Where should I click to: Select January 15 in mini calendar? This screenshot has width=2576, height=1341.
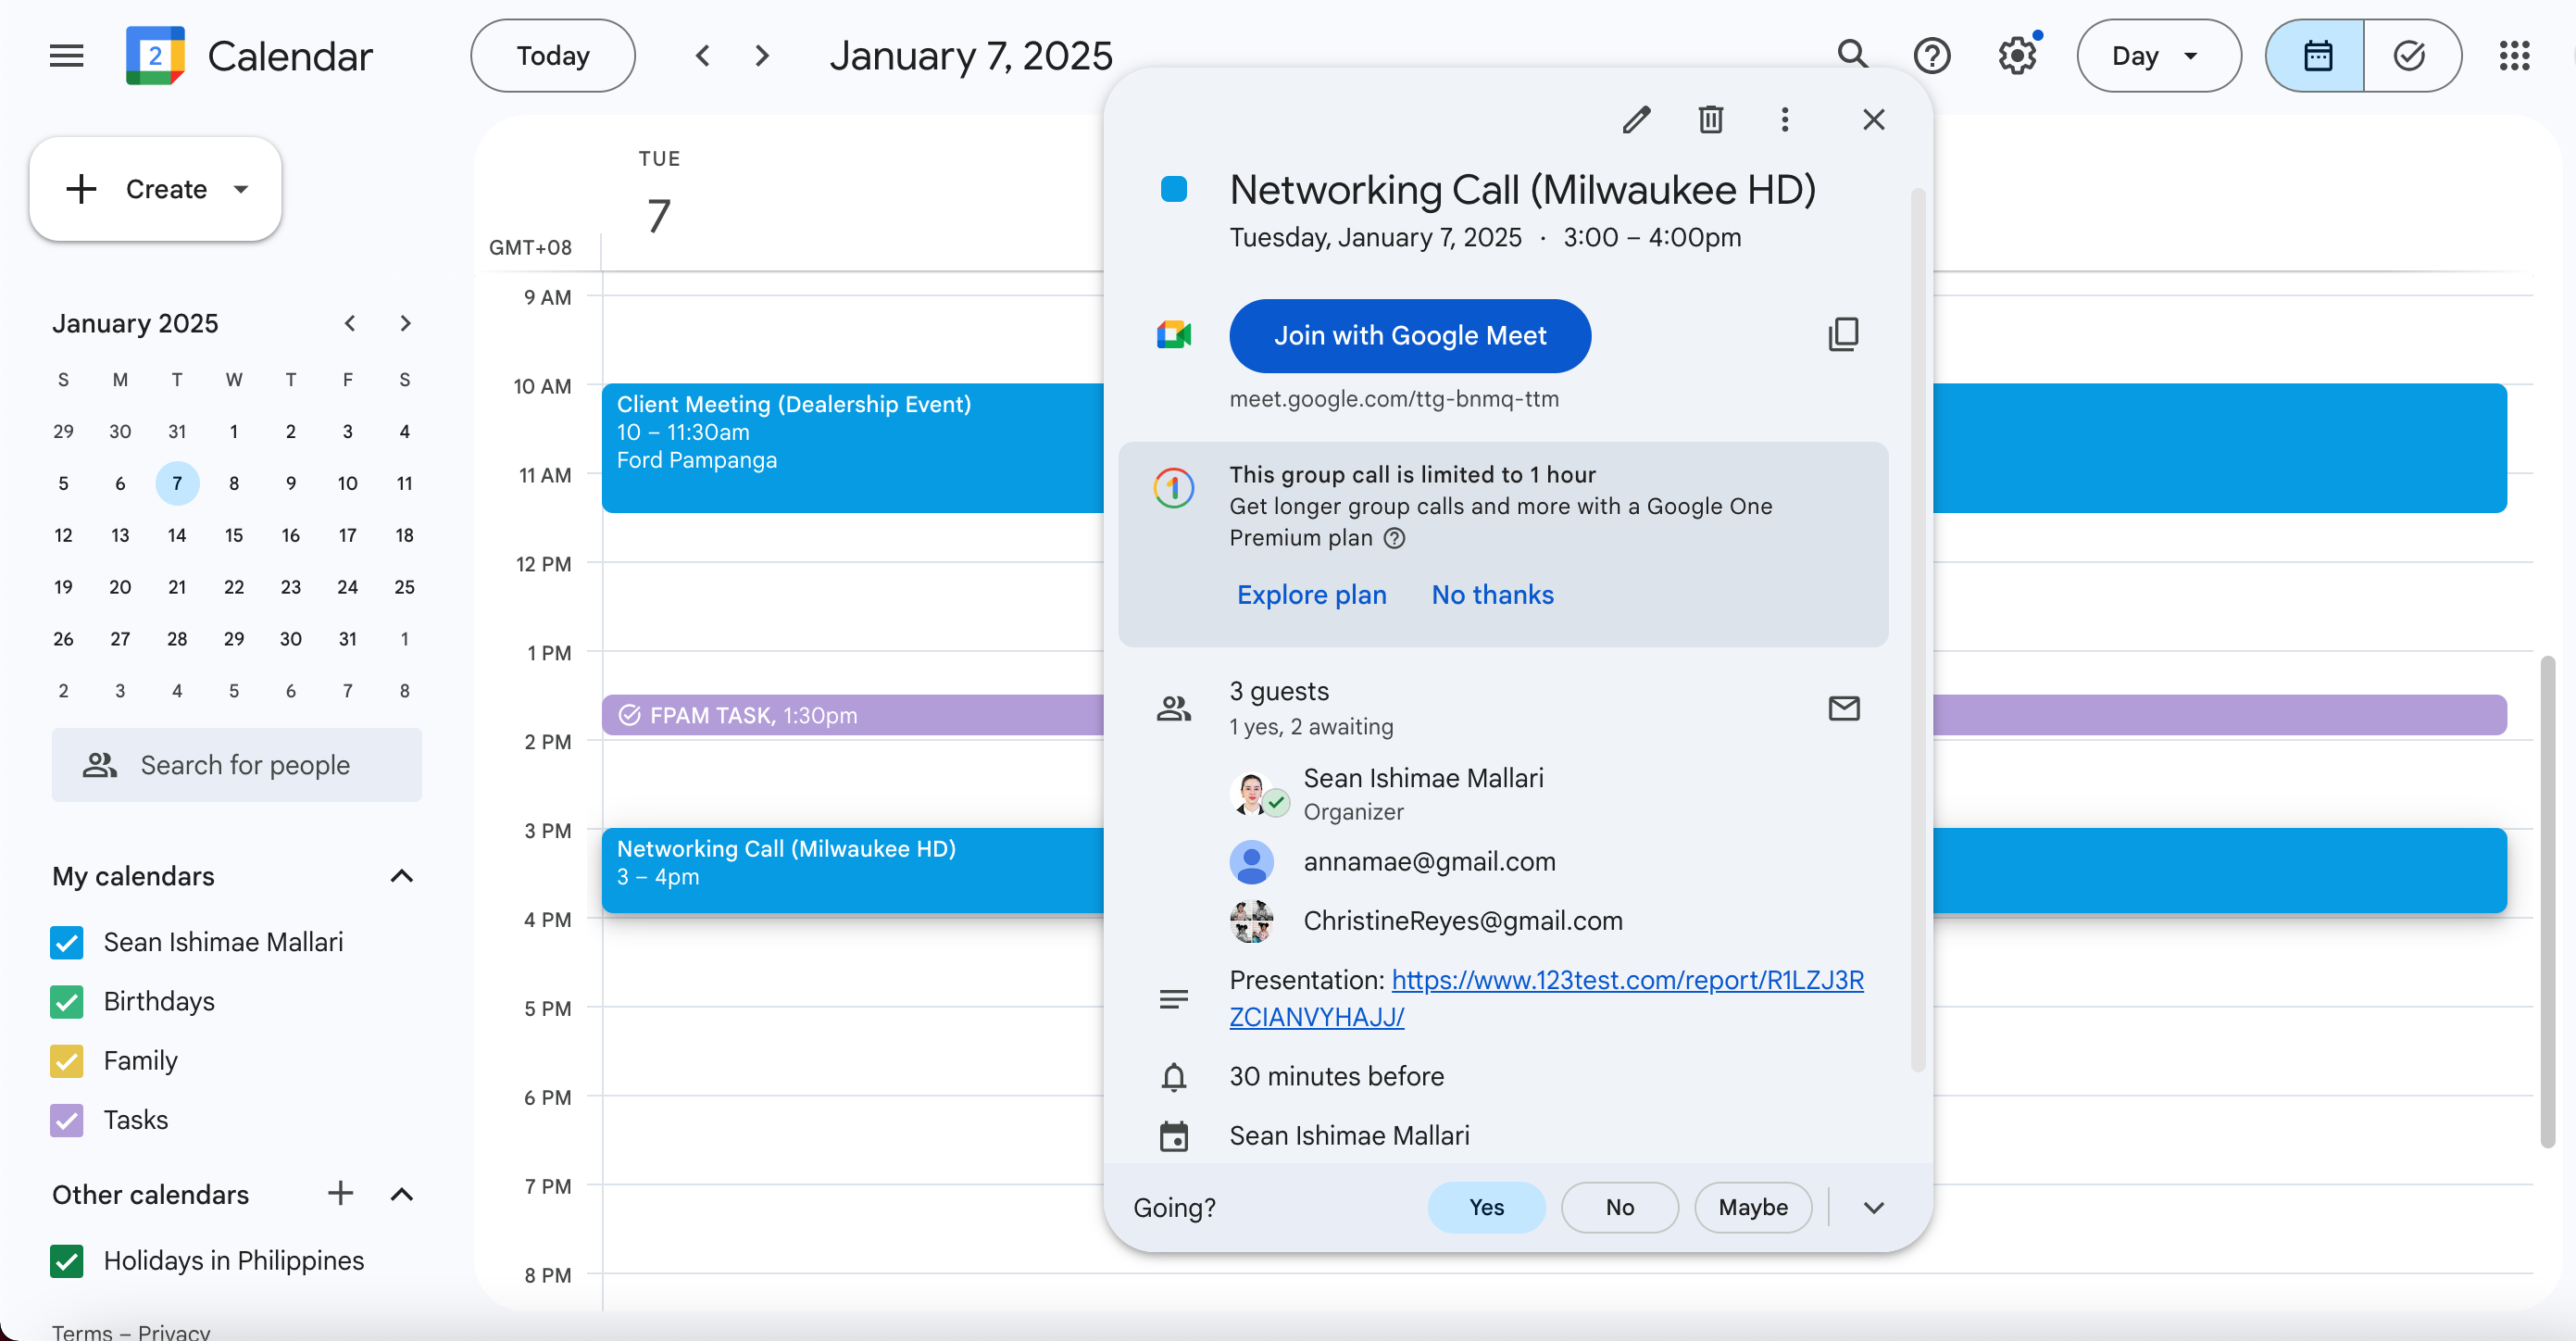click(x=234, y=535)
